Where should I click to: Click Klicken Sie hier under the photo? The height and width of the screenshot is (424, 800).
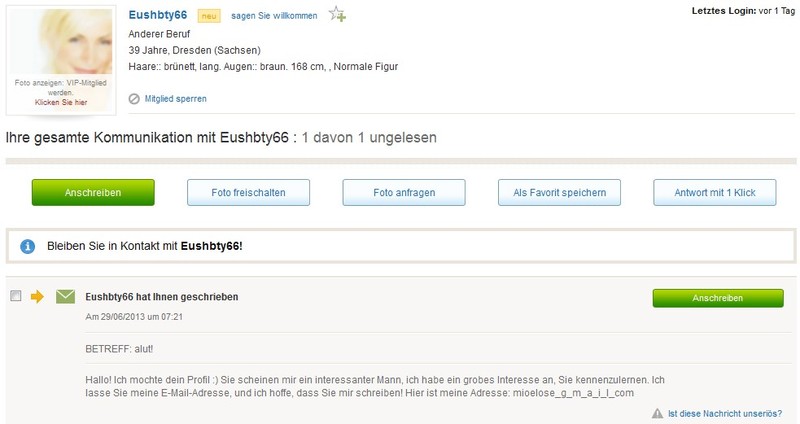click(x=61, y=103)
